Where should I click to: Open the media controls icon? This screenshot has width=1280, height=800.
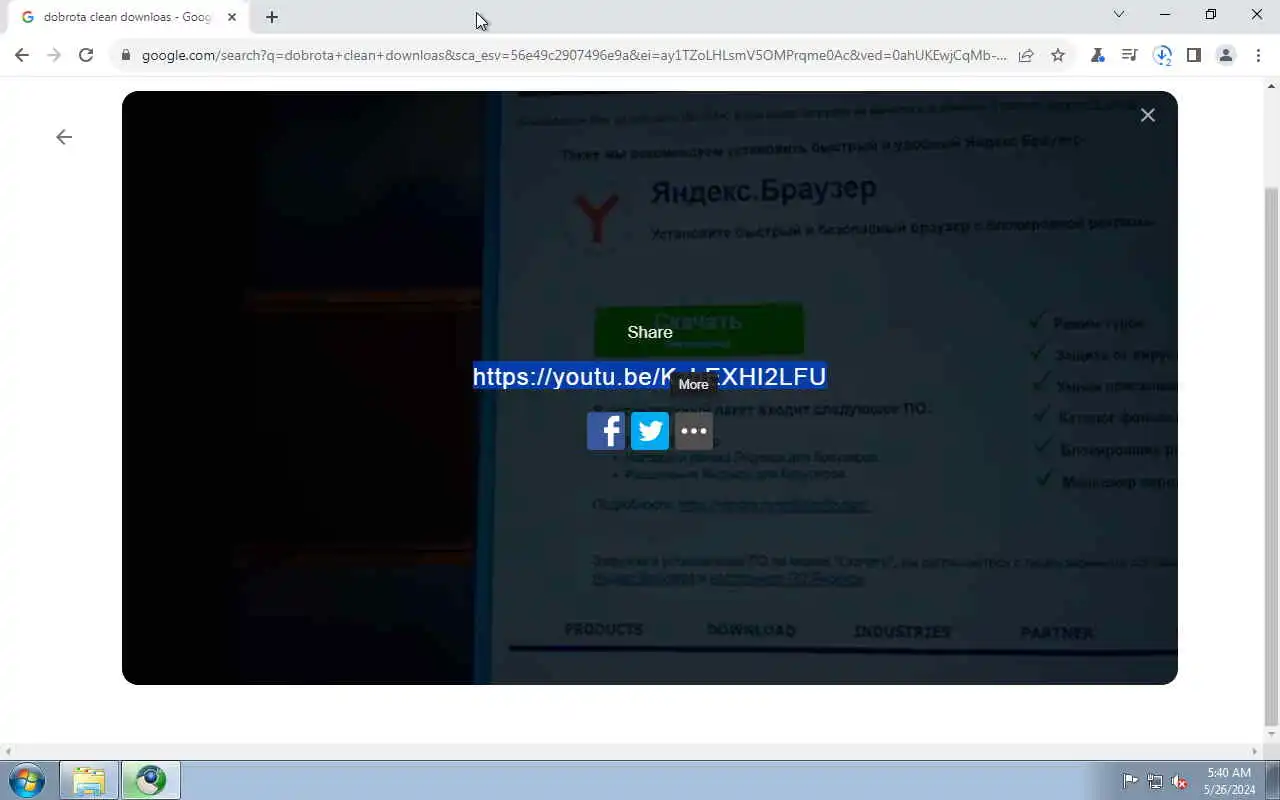point(1130,55)
